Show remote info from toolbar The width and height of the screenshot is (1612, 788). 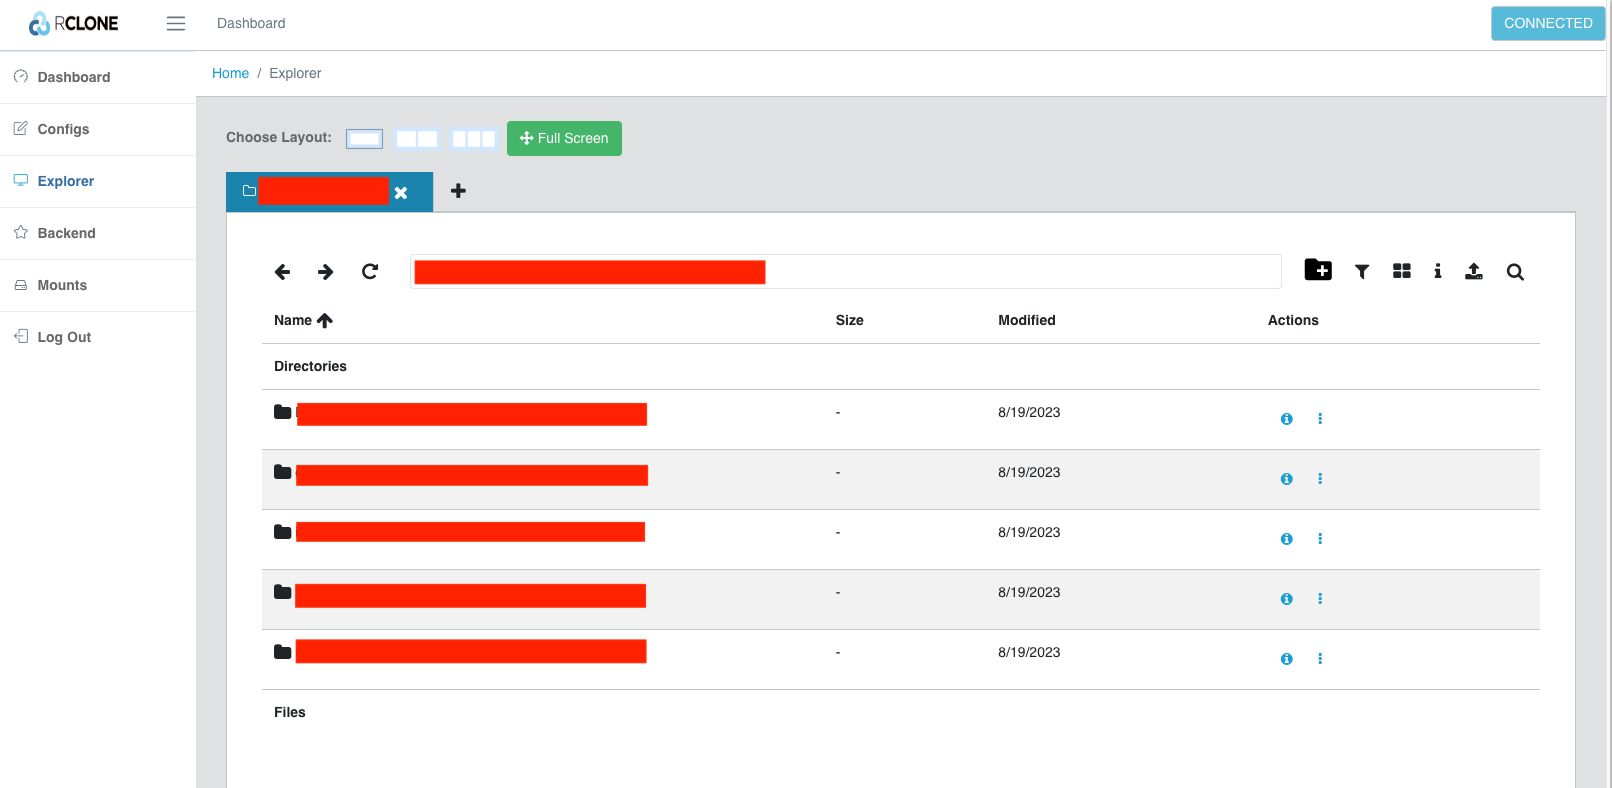[x=1437, y=271]
